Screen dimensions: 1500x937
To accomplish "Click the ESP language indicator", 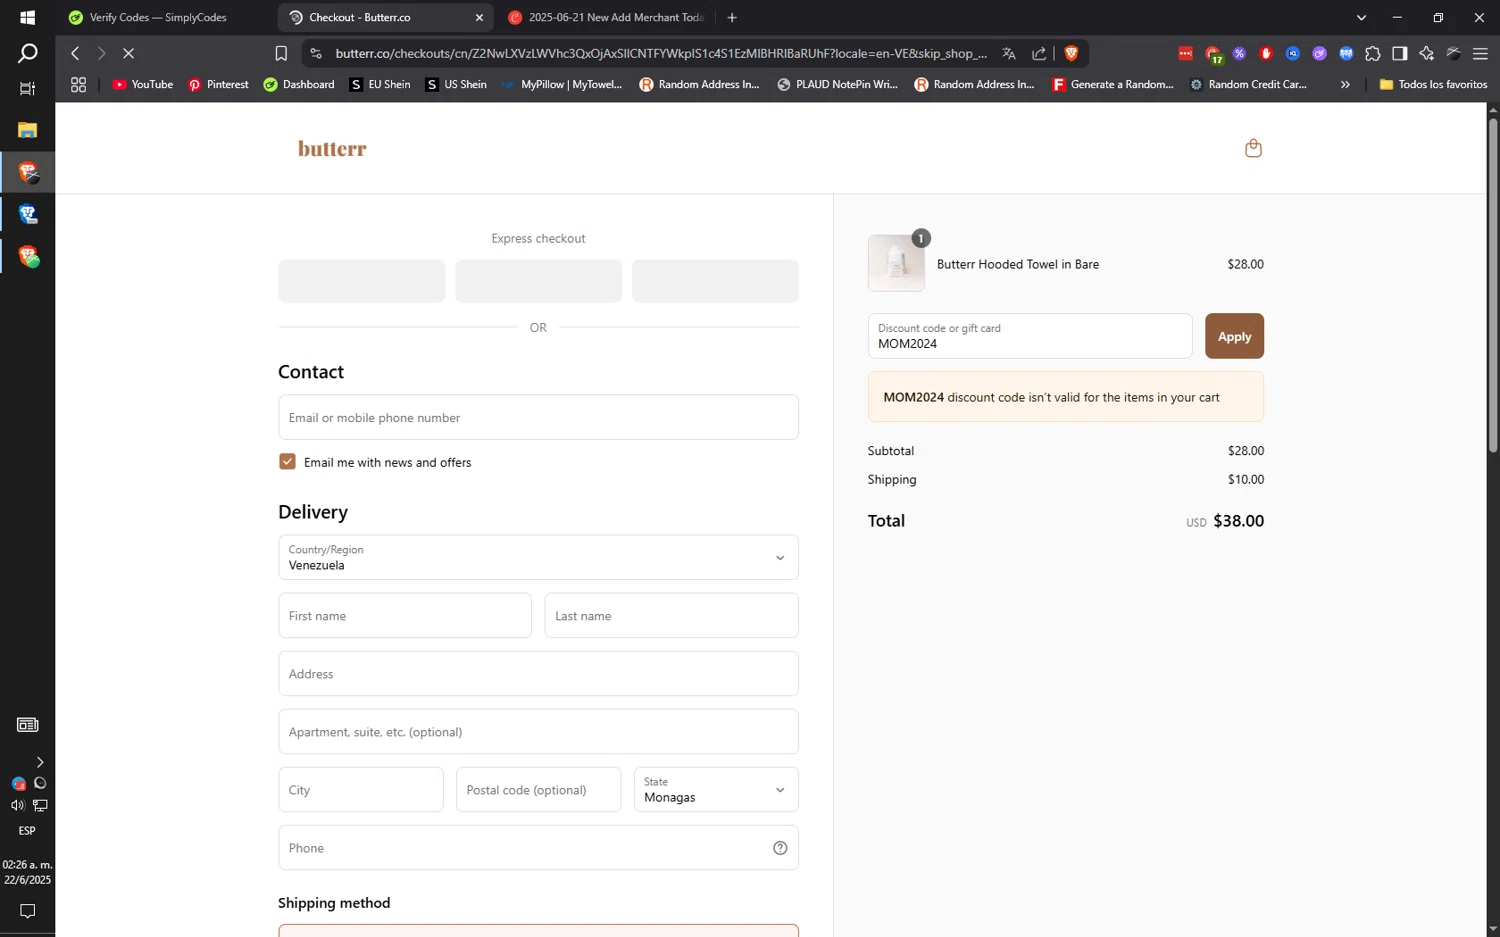I will pos(27,831).
